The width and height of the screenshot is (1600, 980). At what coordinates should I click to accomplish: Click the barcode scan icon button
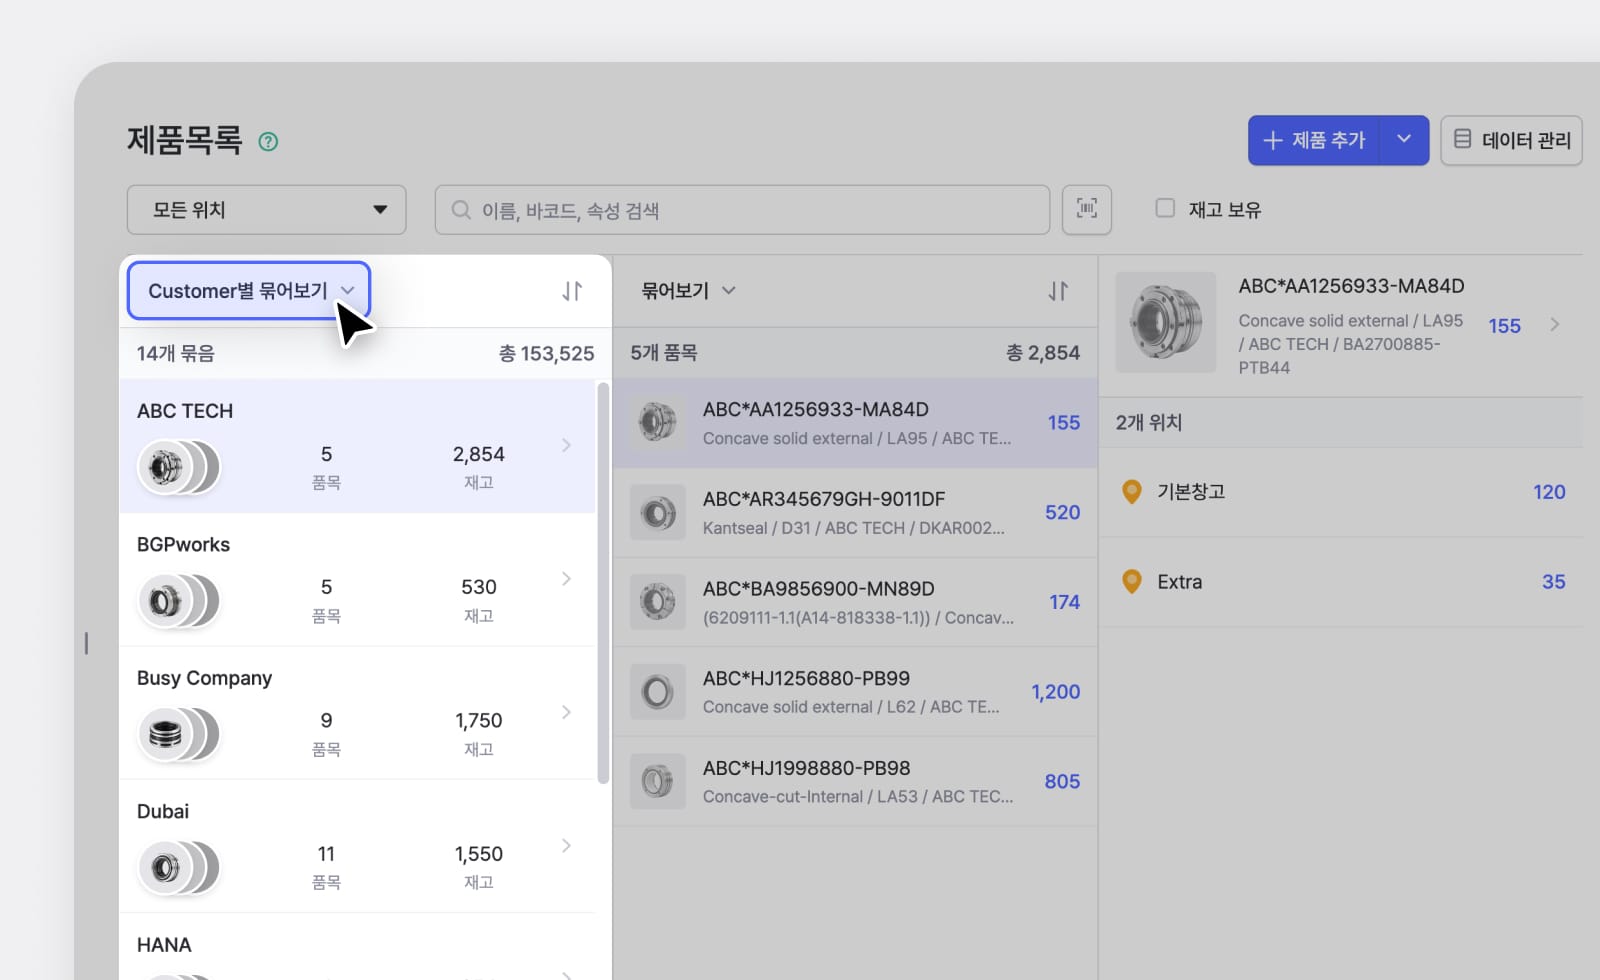pyautogui.click(x=1087, y=209)
